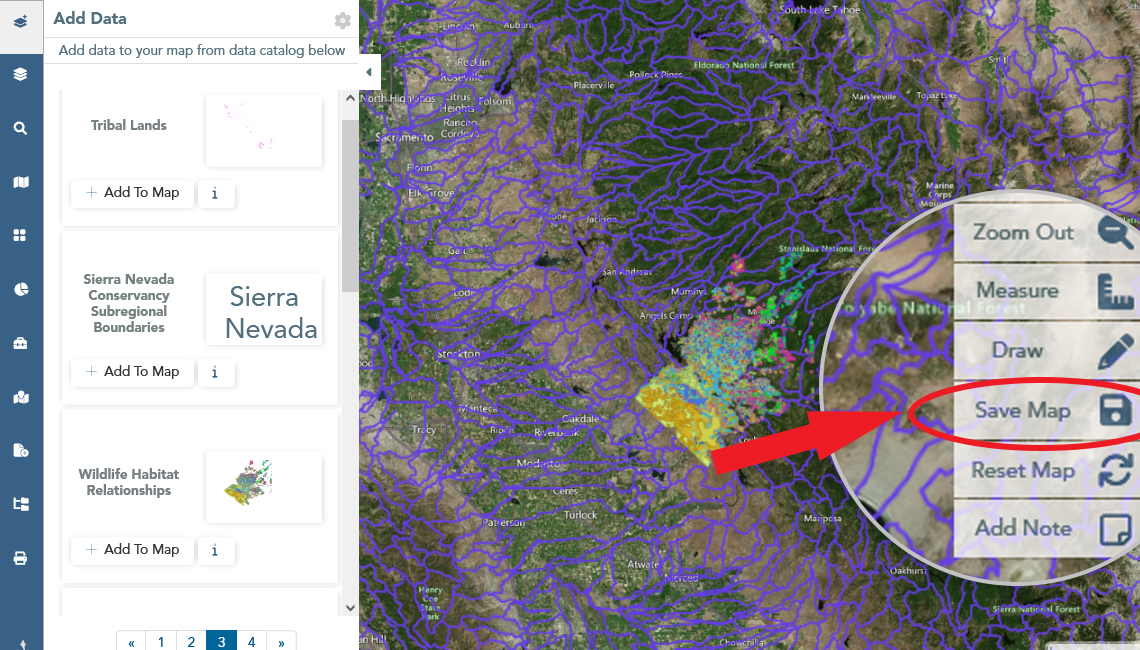The height and width of the screenshot is (650, 1140).
Task: Click the Modesto label on map
Action: pyautogui.click(x=539, y=463)
